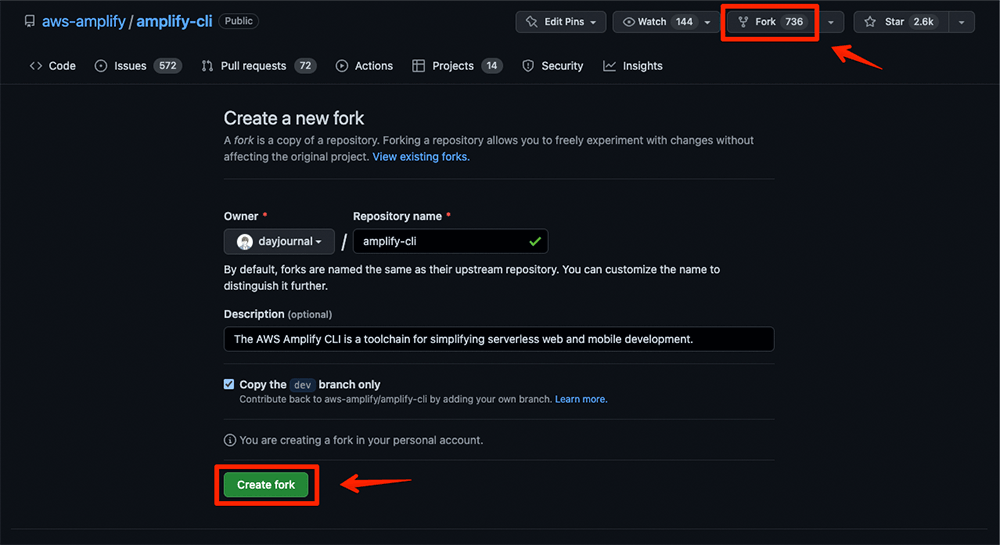Image resolution: width=1000 pixels, height=545 pixels.
Task: Click the 572 Issues counter badge
Action: [x=168, y=66]
